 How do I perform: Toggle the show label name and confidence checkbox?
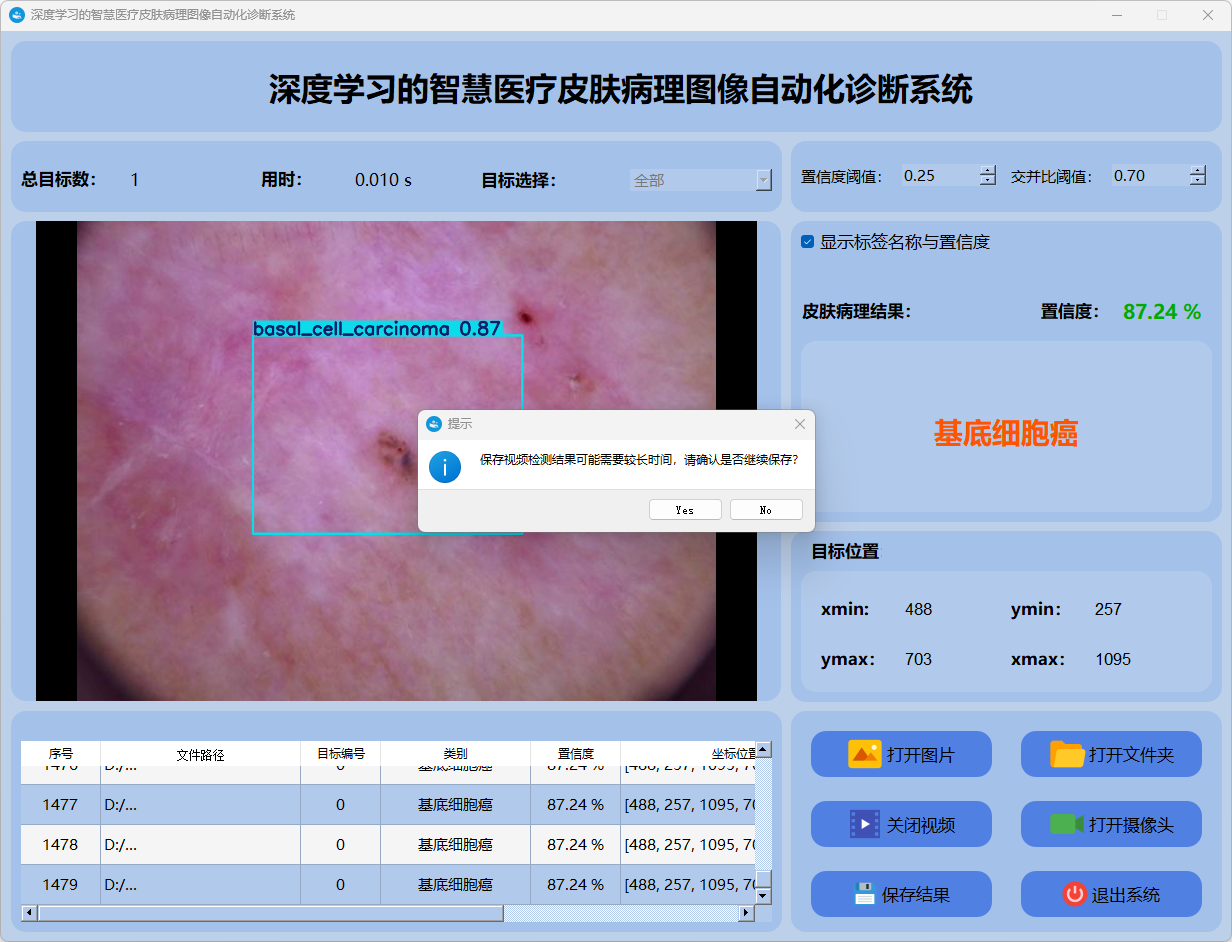pos(808,242)
